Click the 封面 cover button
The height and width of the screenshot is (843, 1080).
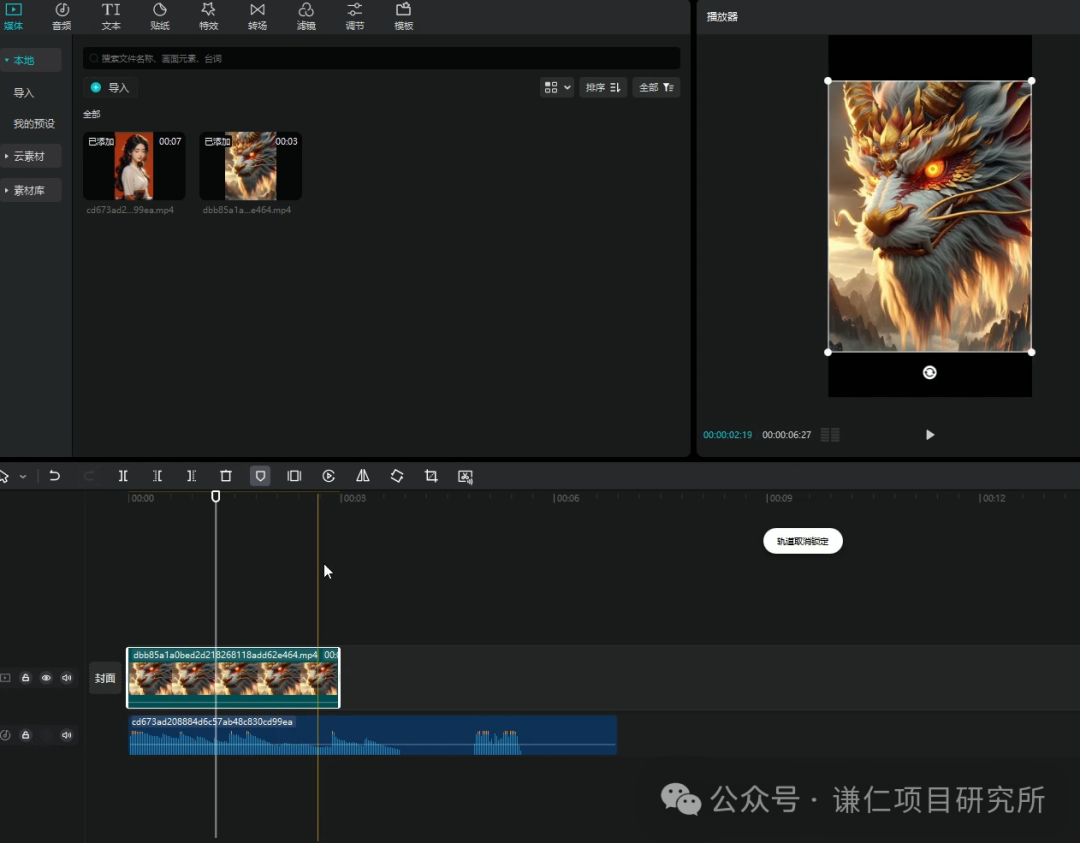tap(105, 678)
